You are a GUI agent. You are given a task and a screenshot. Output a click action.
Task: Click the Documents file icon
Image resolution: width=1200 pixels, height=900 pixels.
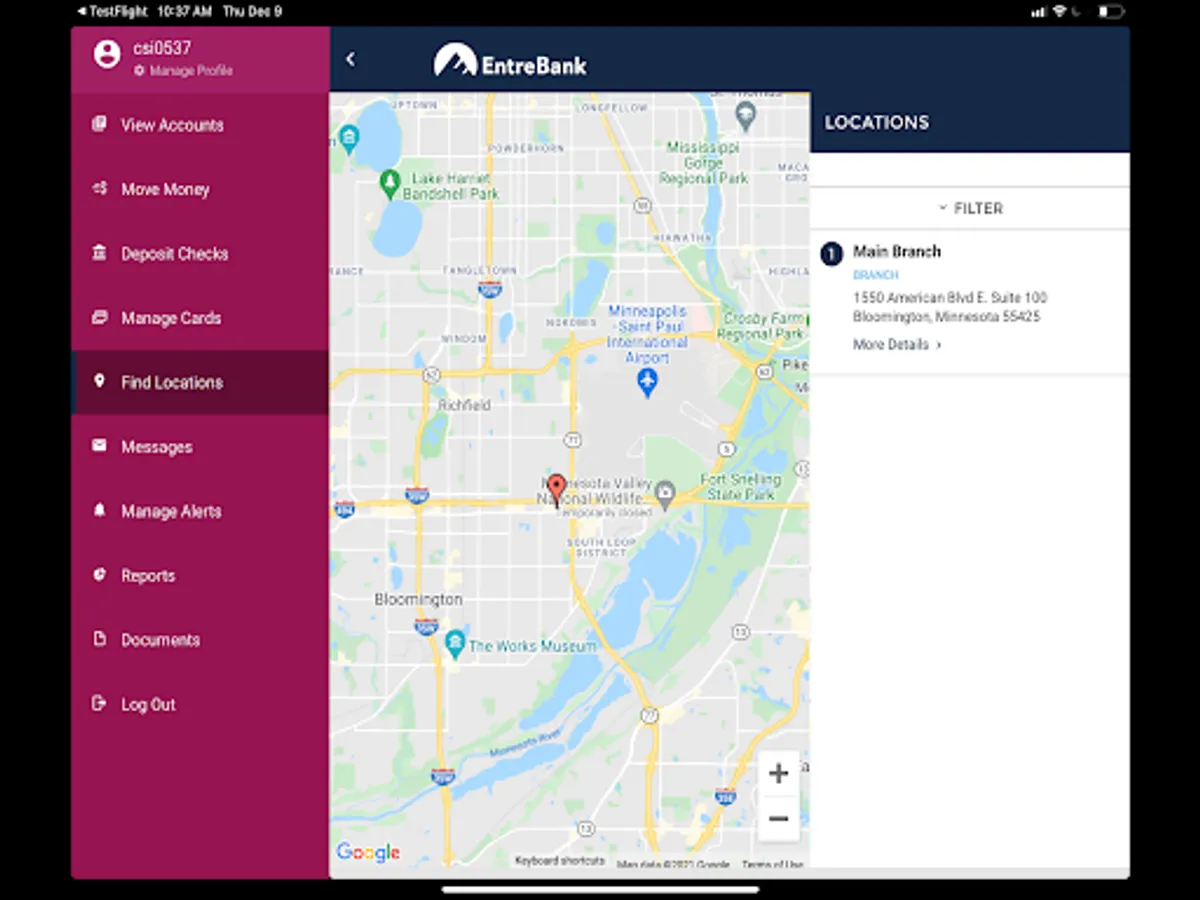click(99, 639)
